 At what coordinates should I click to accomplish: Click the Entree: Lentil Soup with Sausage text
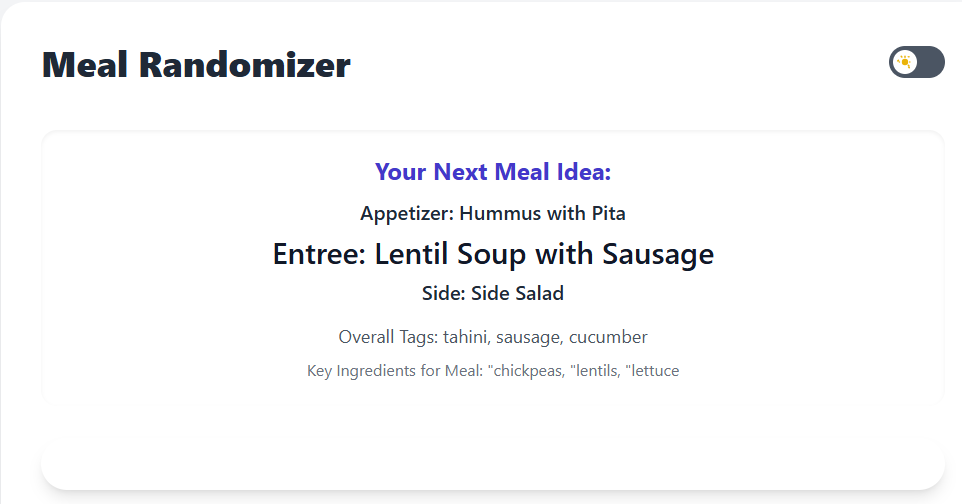[493, 254]
